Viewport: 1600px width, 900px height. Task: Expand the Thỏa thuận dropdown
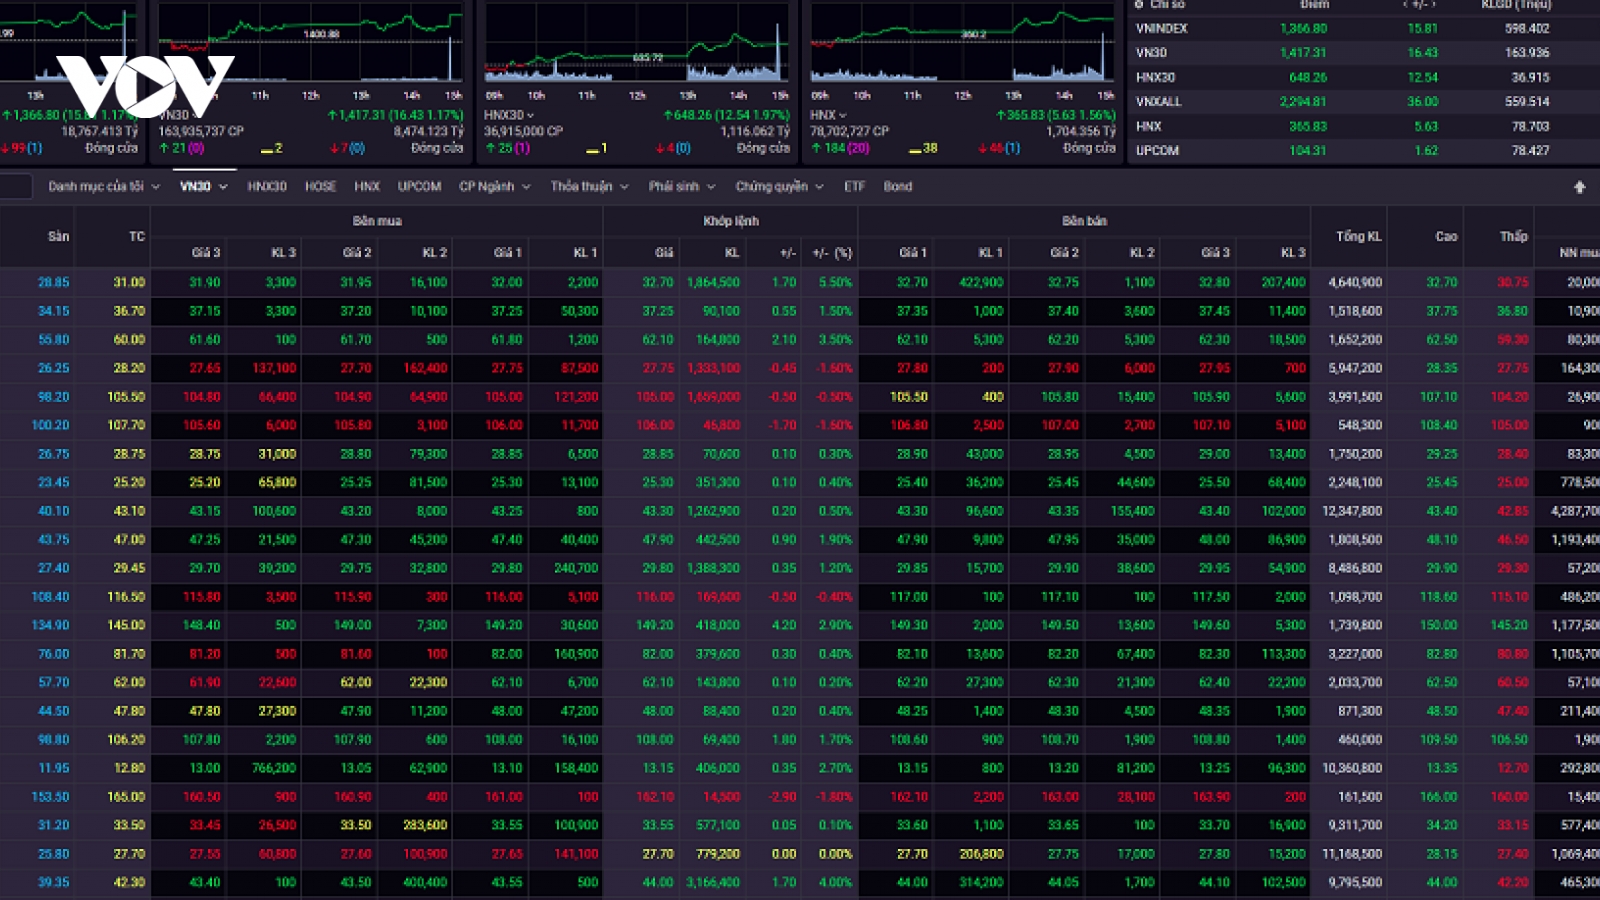coord(589,187)
